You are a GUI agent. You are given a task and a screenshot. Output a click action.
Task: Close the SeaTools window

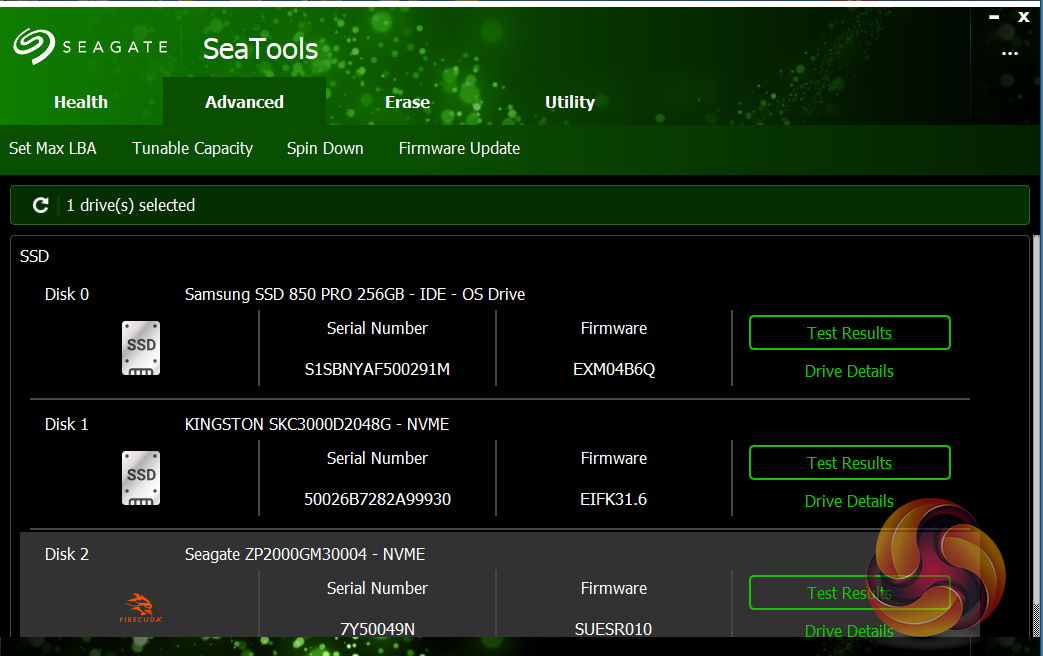pos(1024,17)
